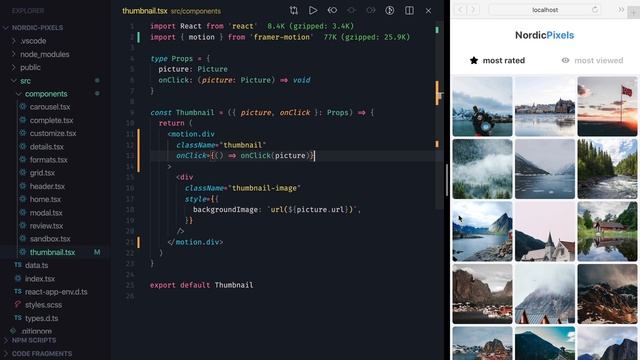
Task: Split the editor with the layout icon
Action: [409, 10]
